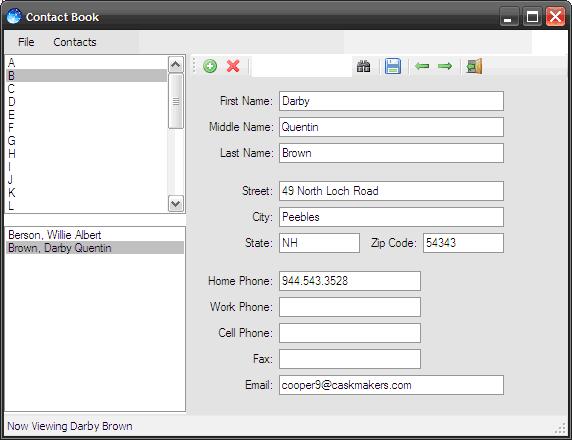Open the File menu
This screenshot has height=440, width=572.
point(26,42)
